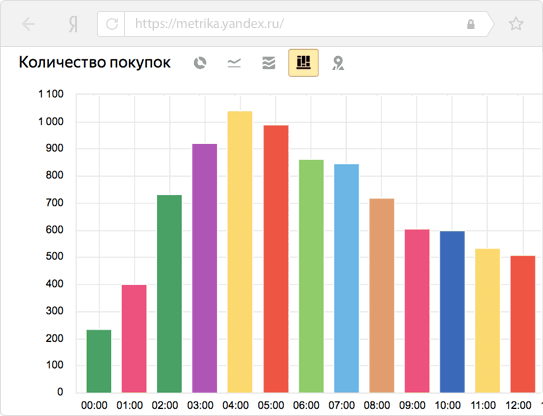Click the browser back arrow
Screen dimensions: 543x416
(x=28, y=24)
